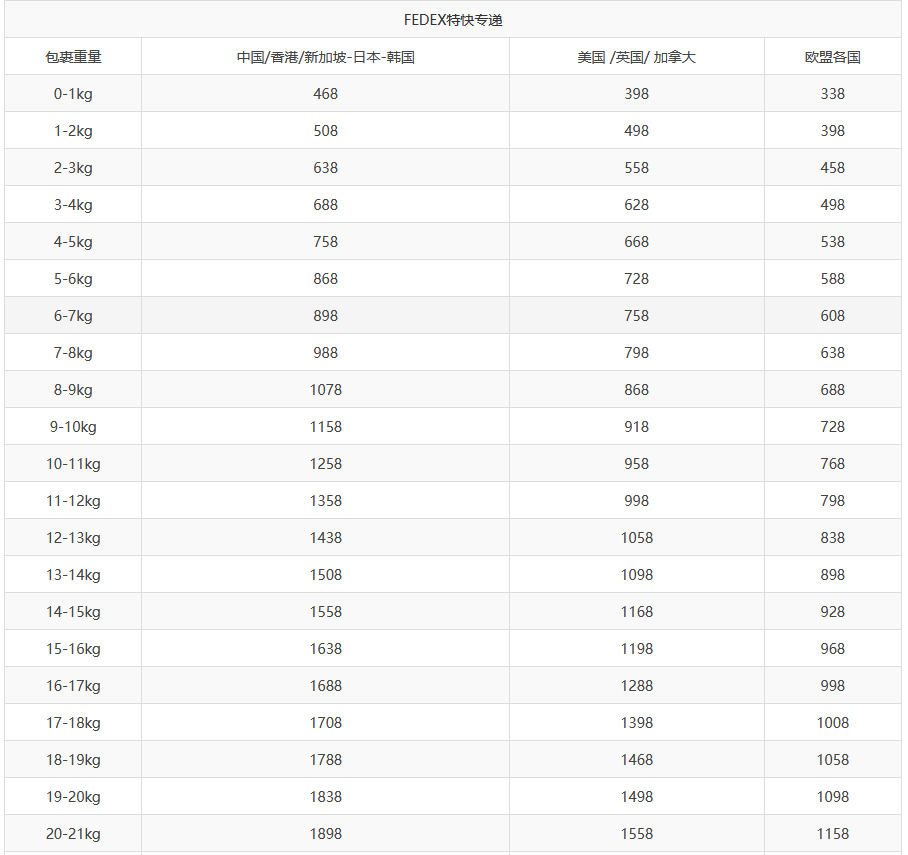The width and height of the screenshot is (908, 855).
Task: Select the 包裹重量 column header
Action: (x=73, y=57)
